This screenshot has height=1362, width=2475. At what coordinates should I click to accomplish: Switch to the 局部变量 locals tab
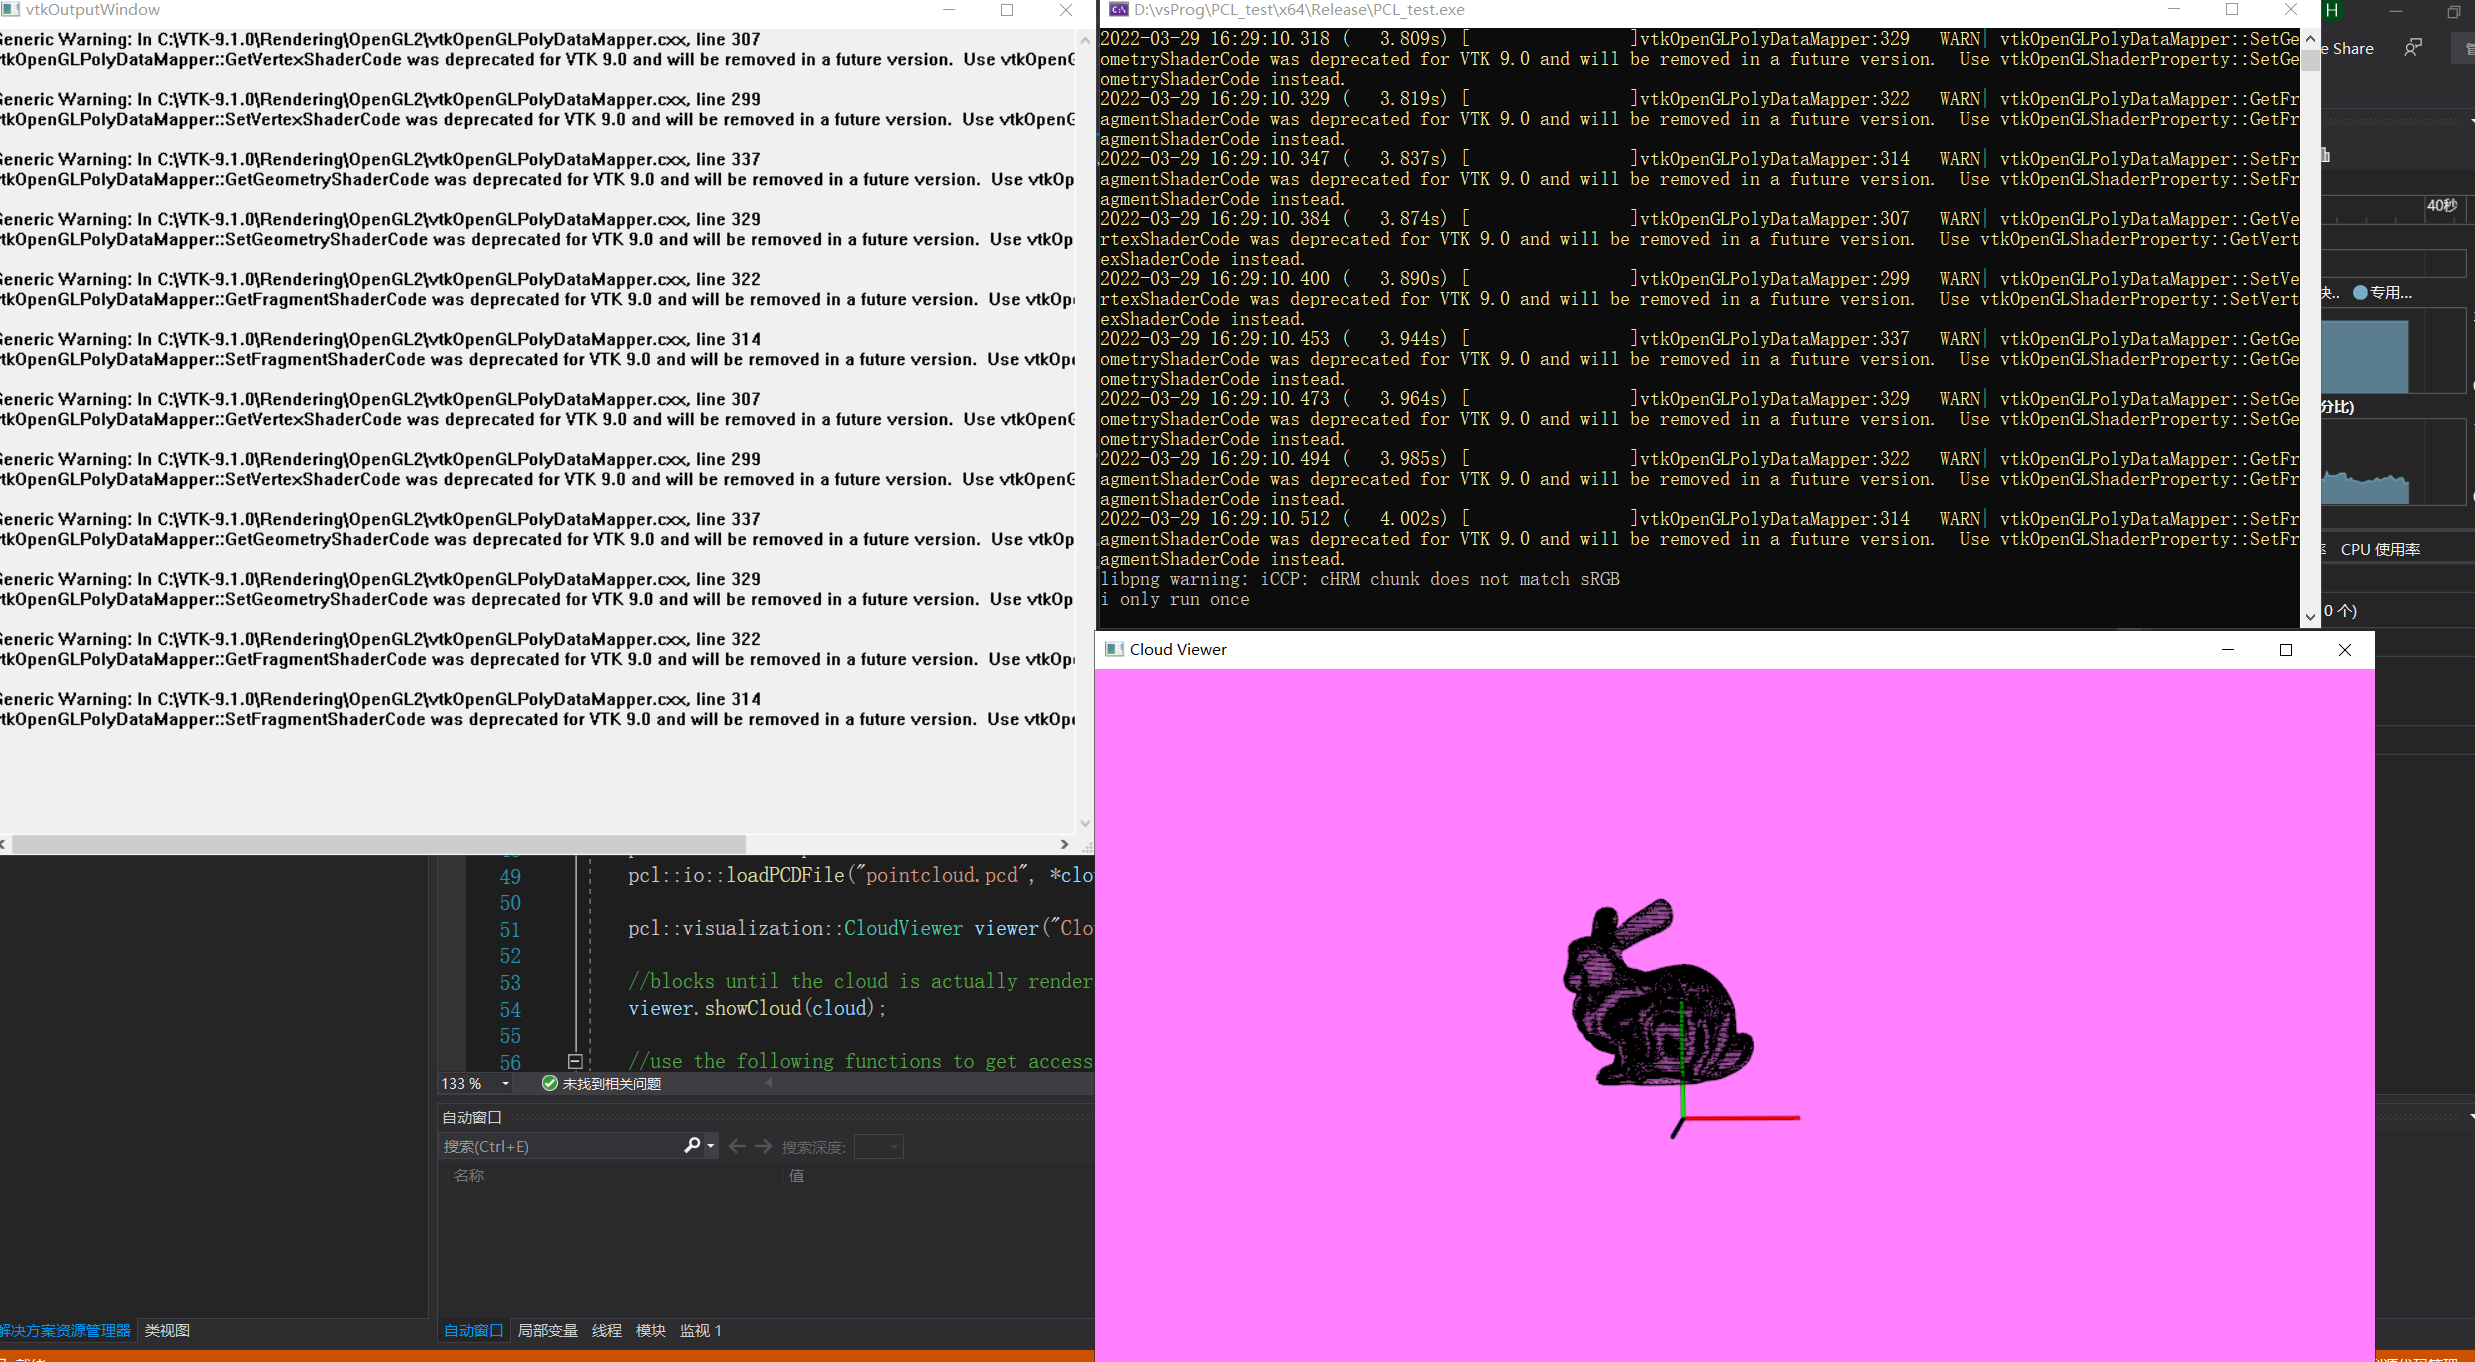coord(547,1330)
